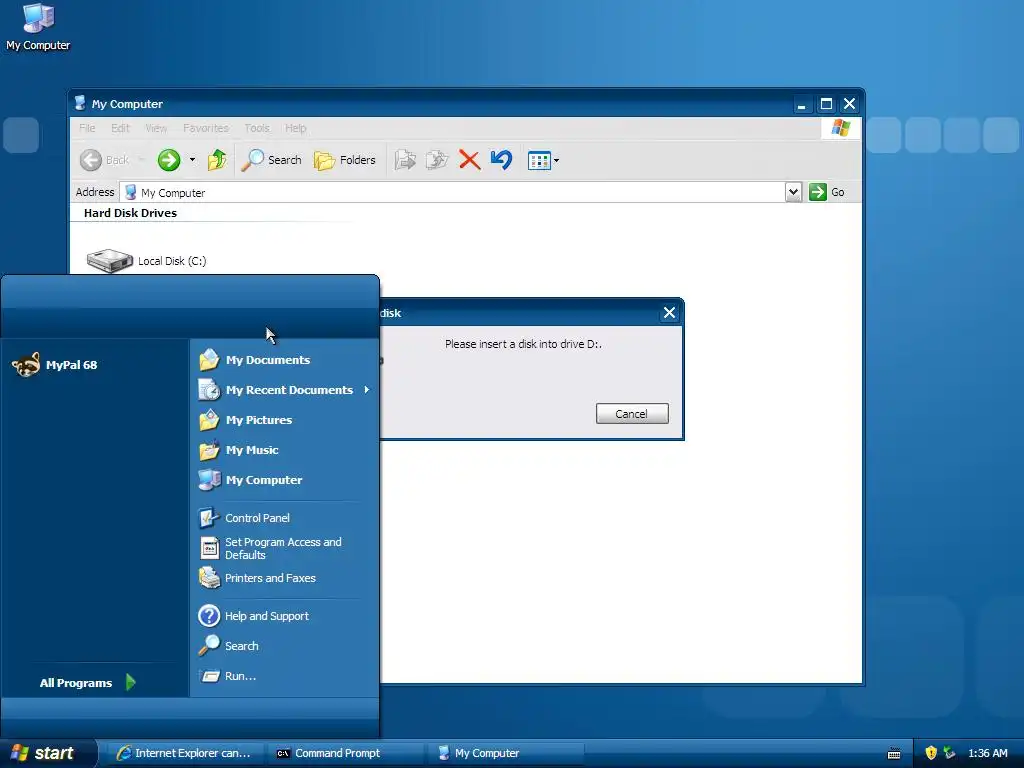
Task: Open Printers and Faxes
Action: (x=257, y=578)
